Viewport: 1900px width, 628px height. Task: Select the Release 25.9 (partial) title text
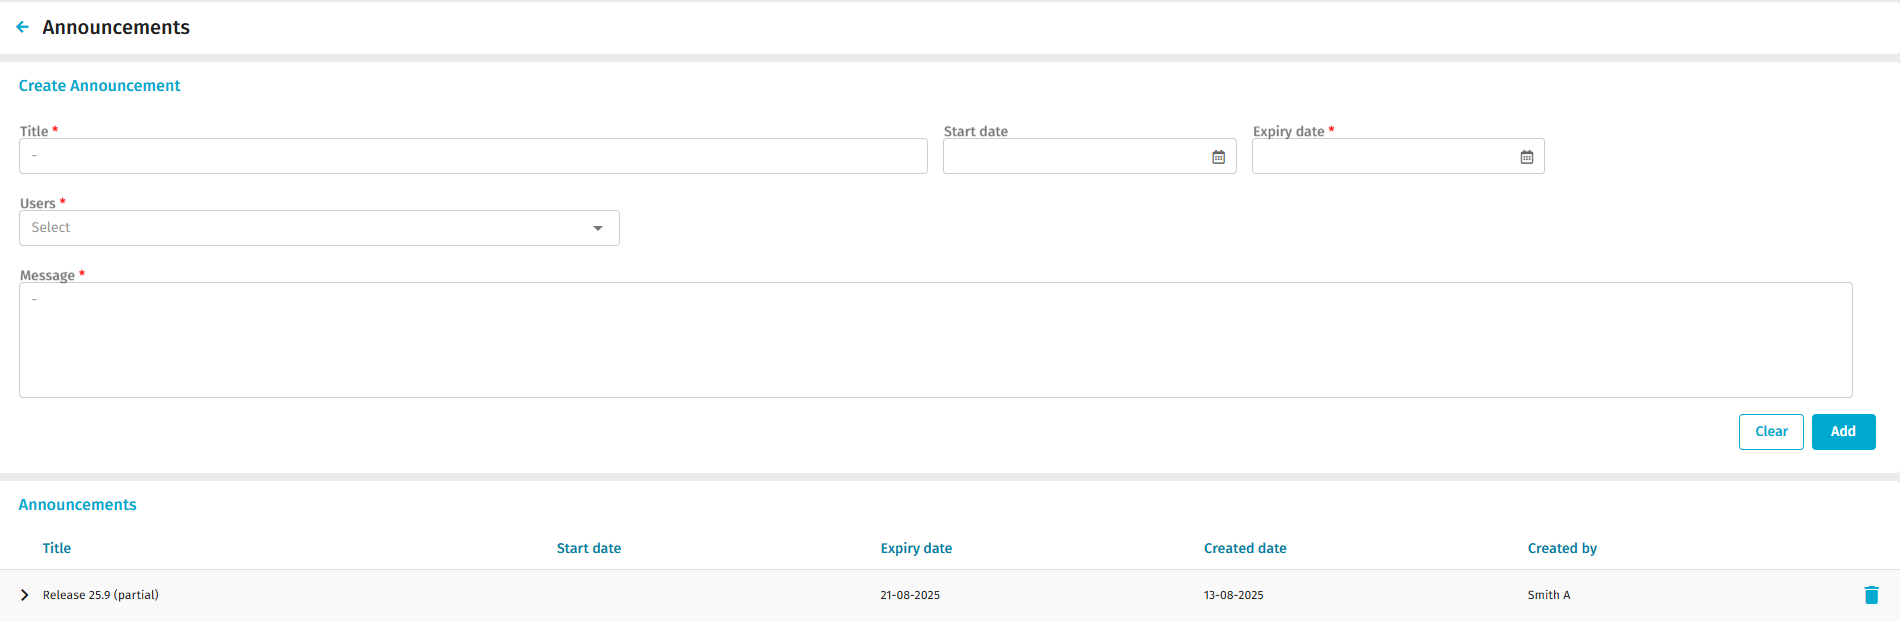101,595
